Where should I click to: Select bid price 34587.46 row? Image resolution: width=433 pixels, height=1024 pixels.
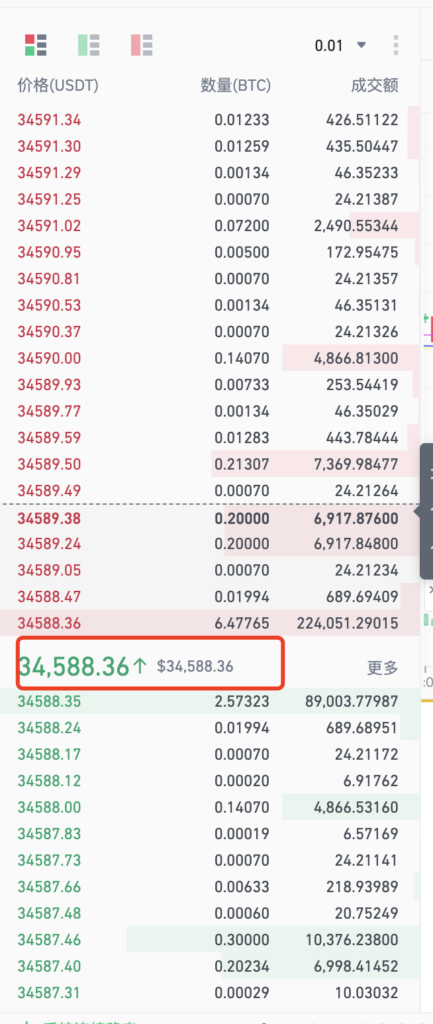pos(209,940)
